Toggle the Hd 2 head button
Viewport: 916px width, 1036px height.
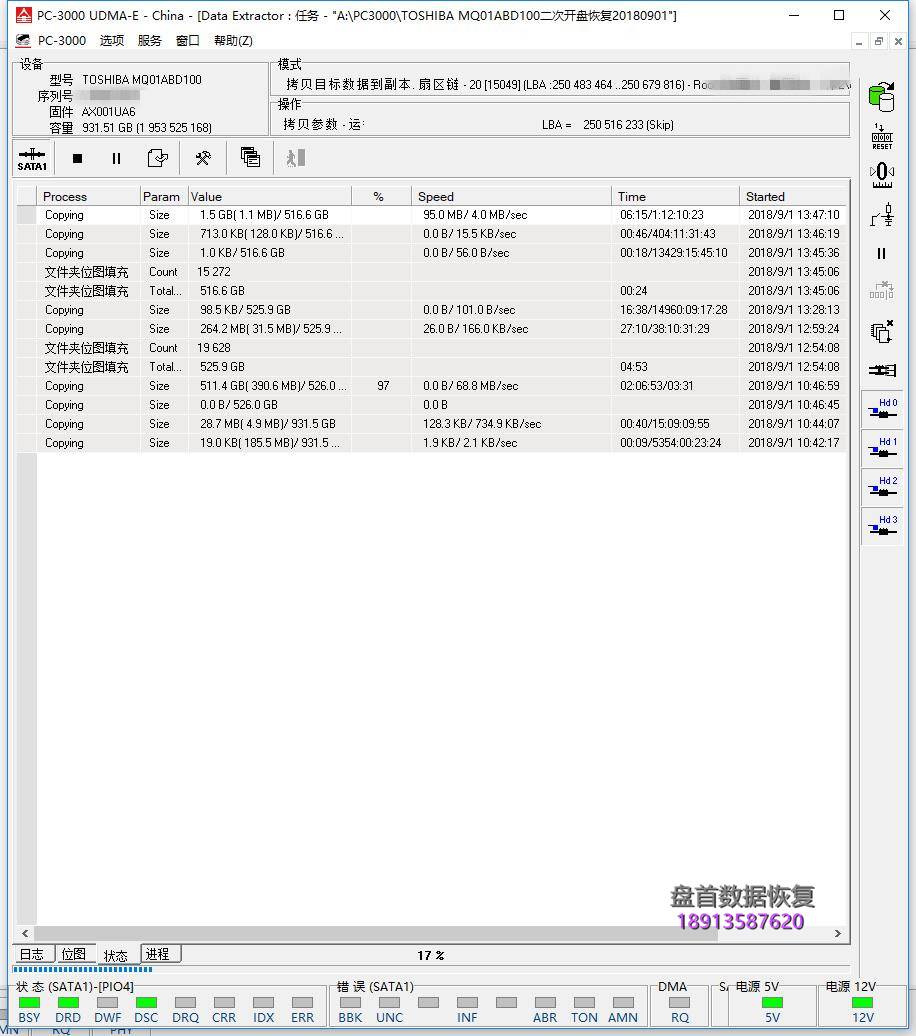(x=881, y=488)
